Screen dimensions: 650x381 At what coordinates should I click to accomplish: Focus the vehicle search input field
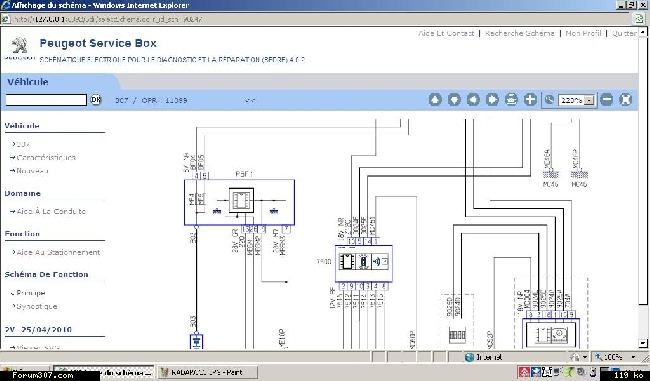pos(46,100)
